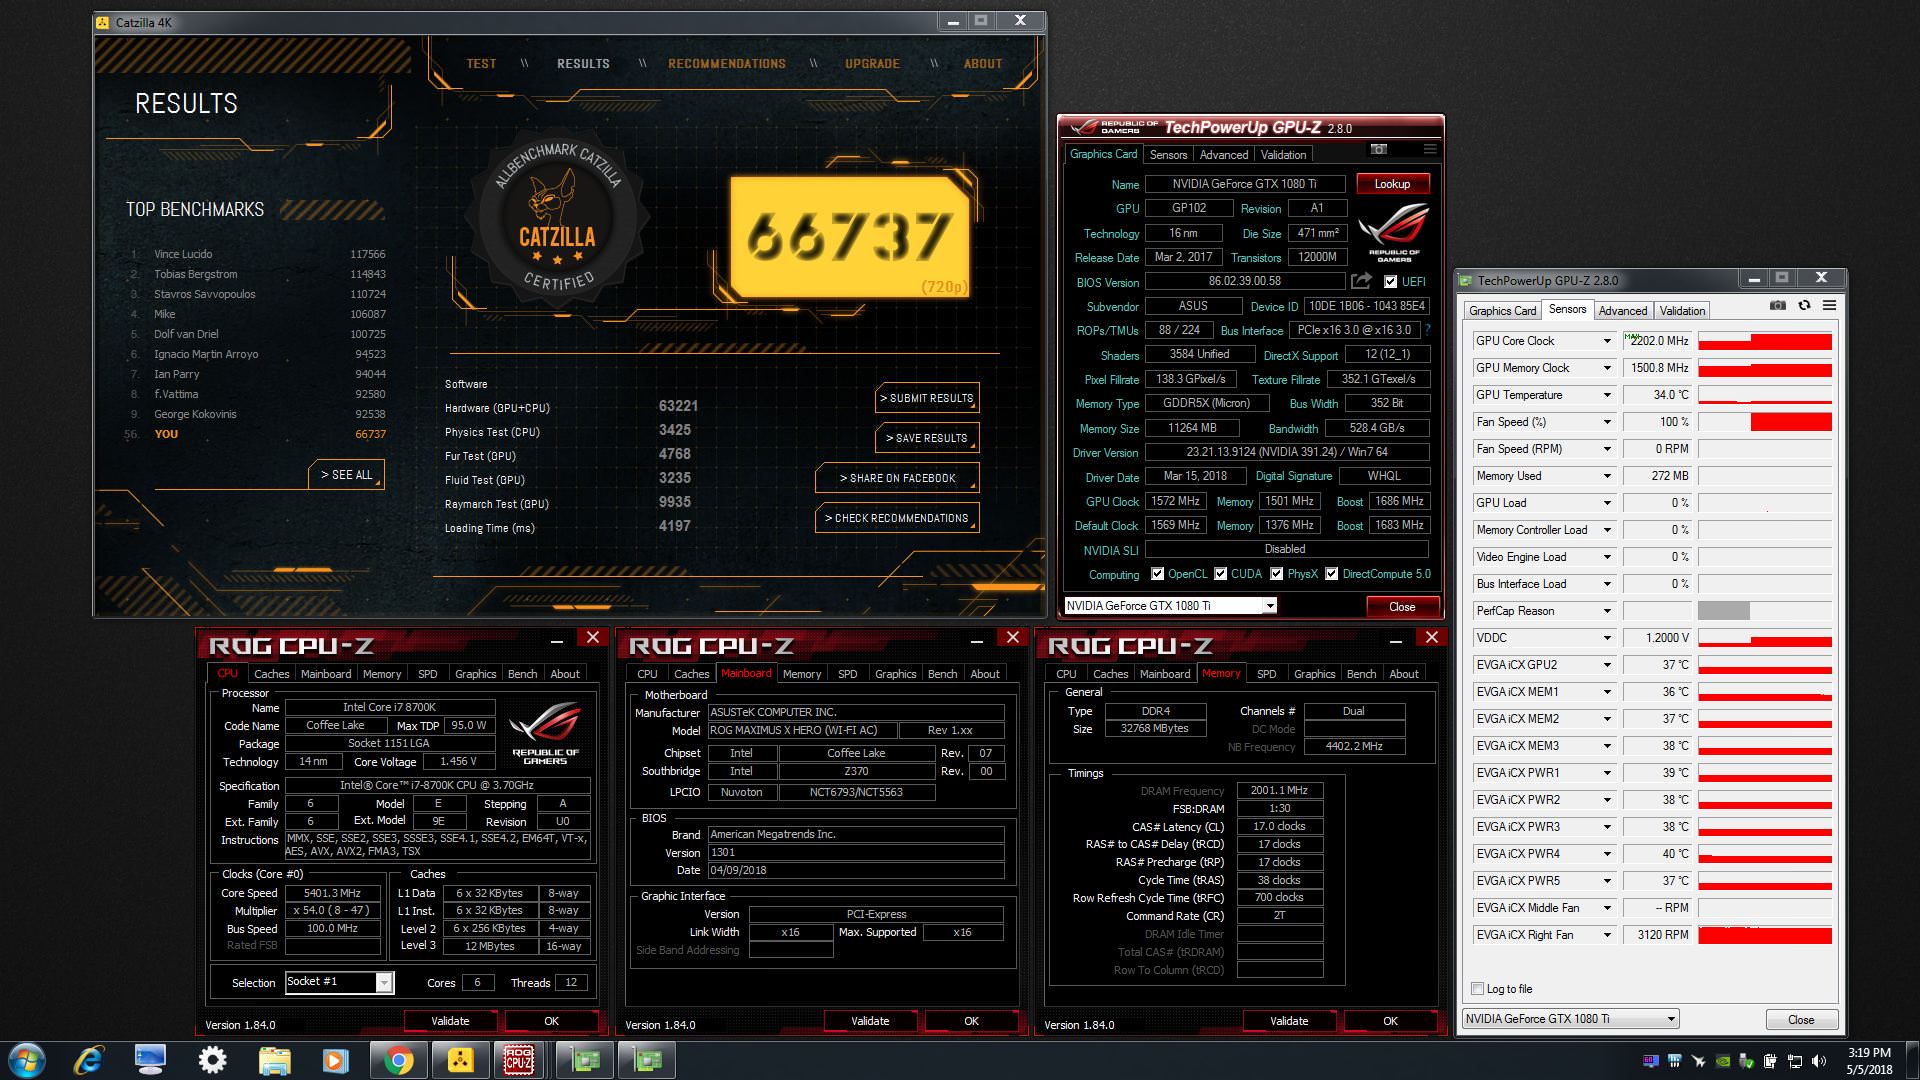
Task: Open Internet Explorer from the taskbar
Action: click(x=89, y=1060)
